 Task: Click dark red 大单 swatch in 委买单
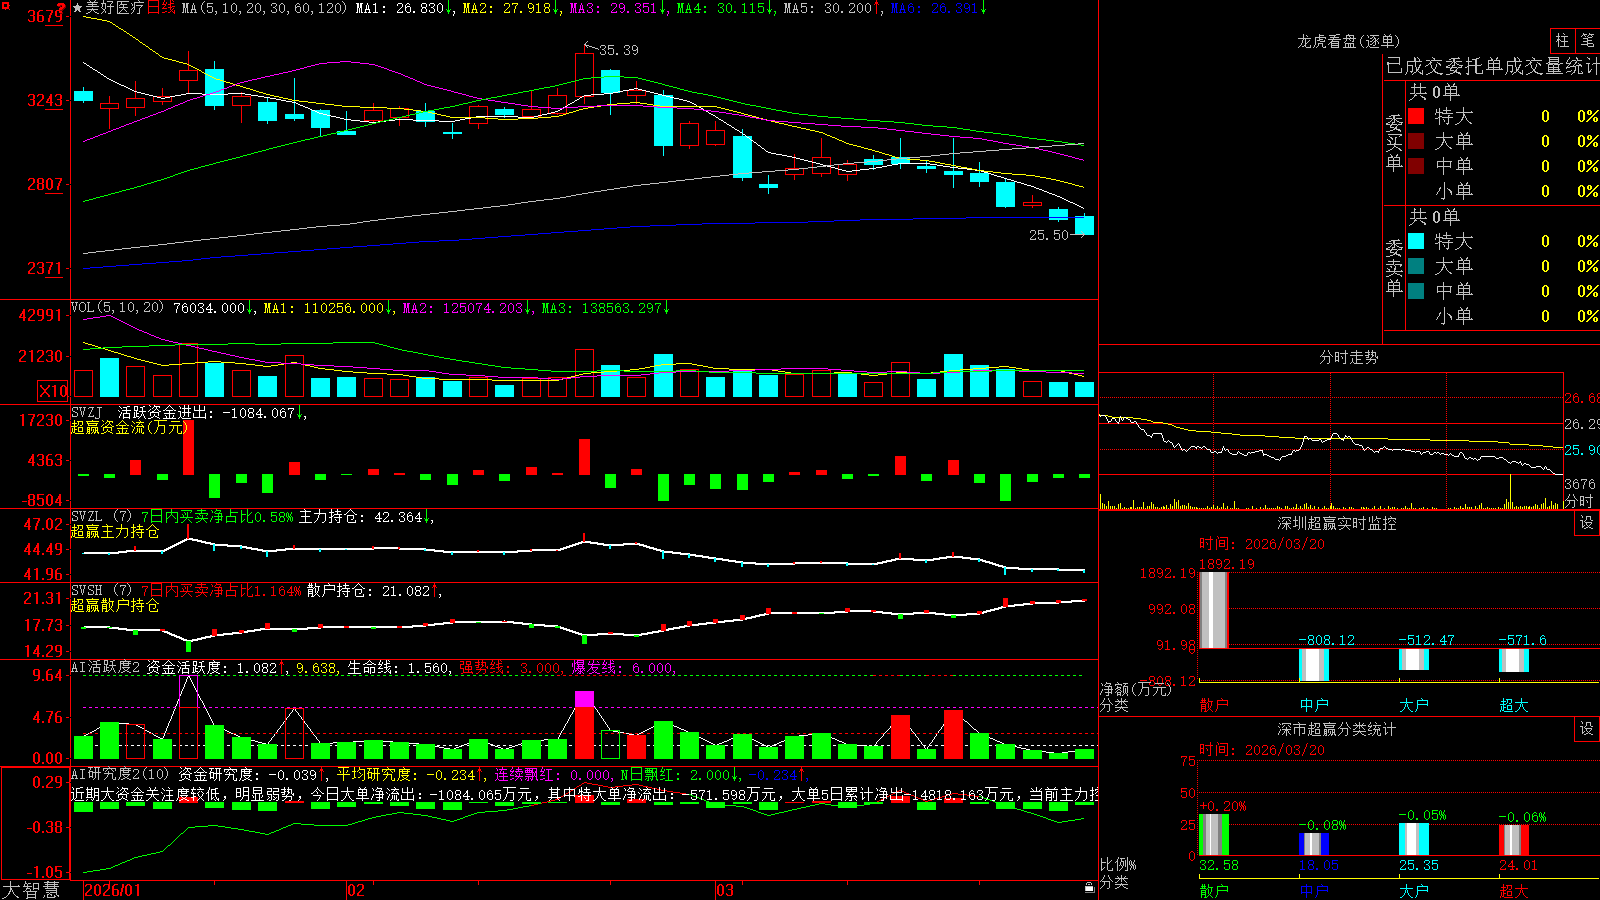1416,141
